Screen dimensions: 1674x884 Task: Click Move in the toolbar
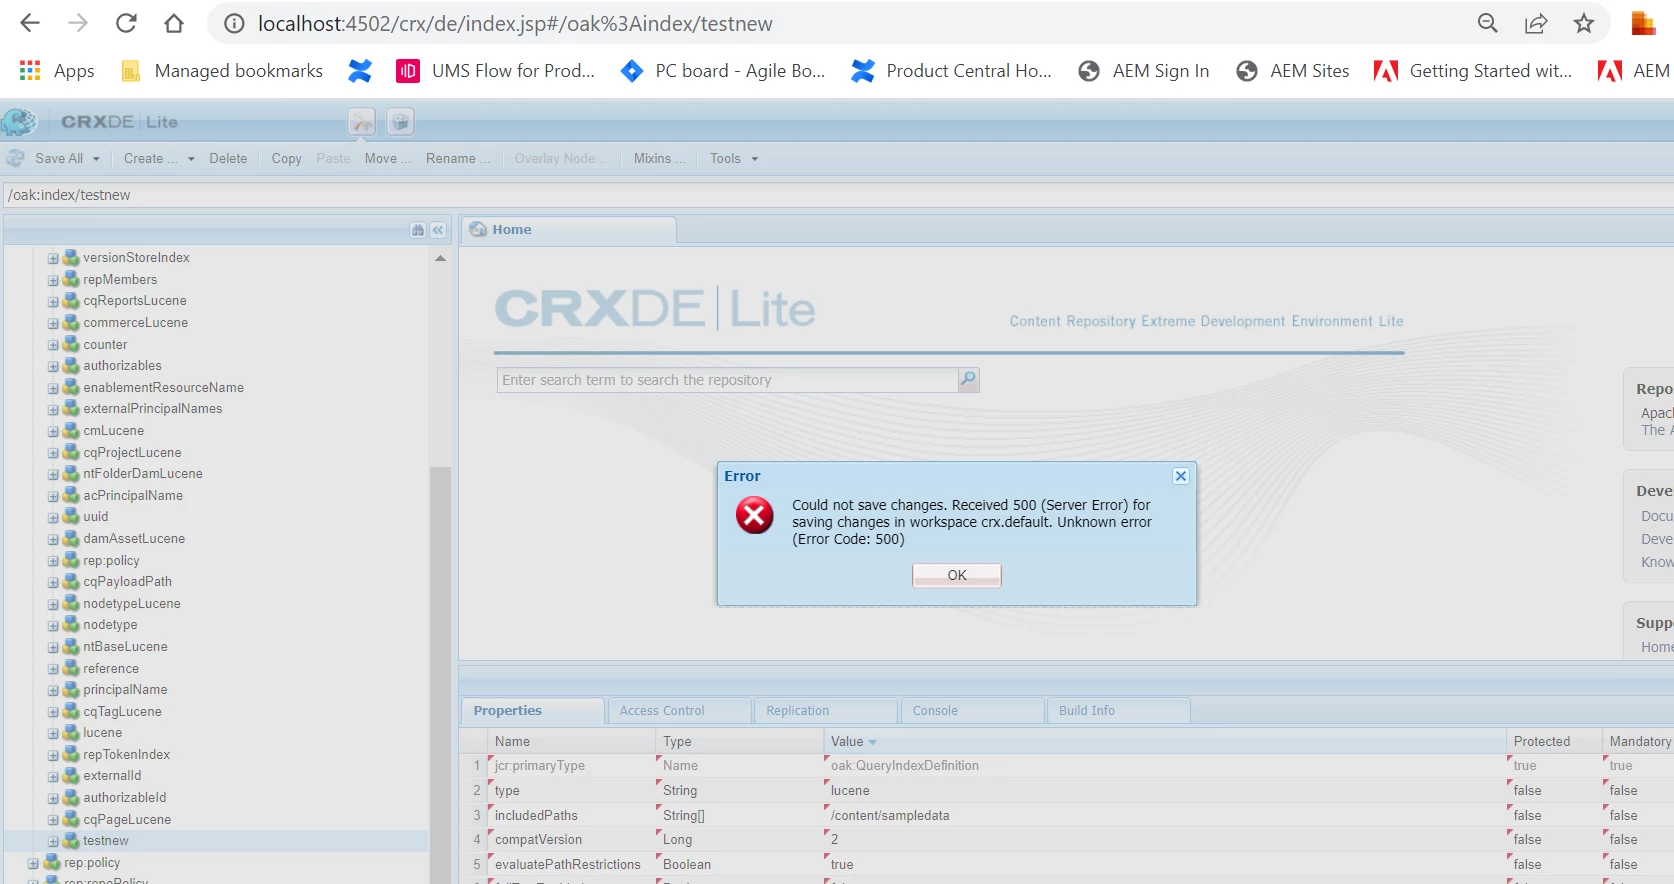pos(387,158)
